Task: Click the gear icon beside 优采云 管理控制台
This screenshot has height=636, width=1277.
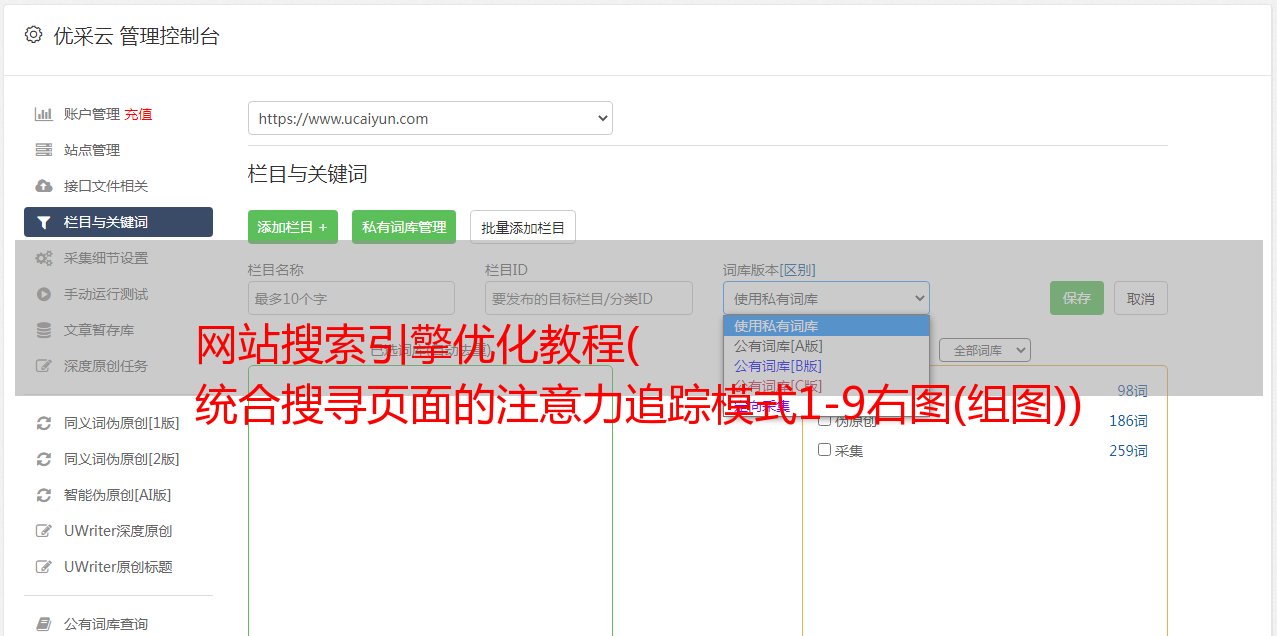Action: [x=33, y=35]
